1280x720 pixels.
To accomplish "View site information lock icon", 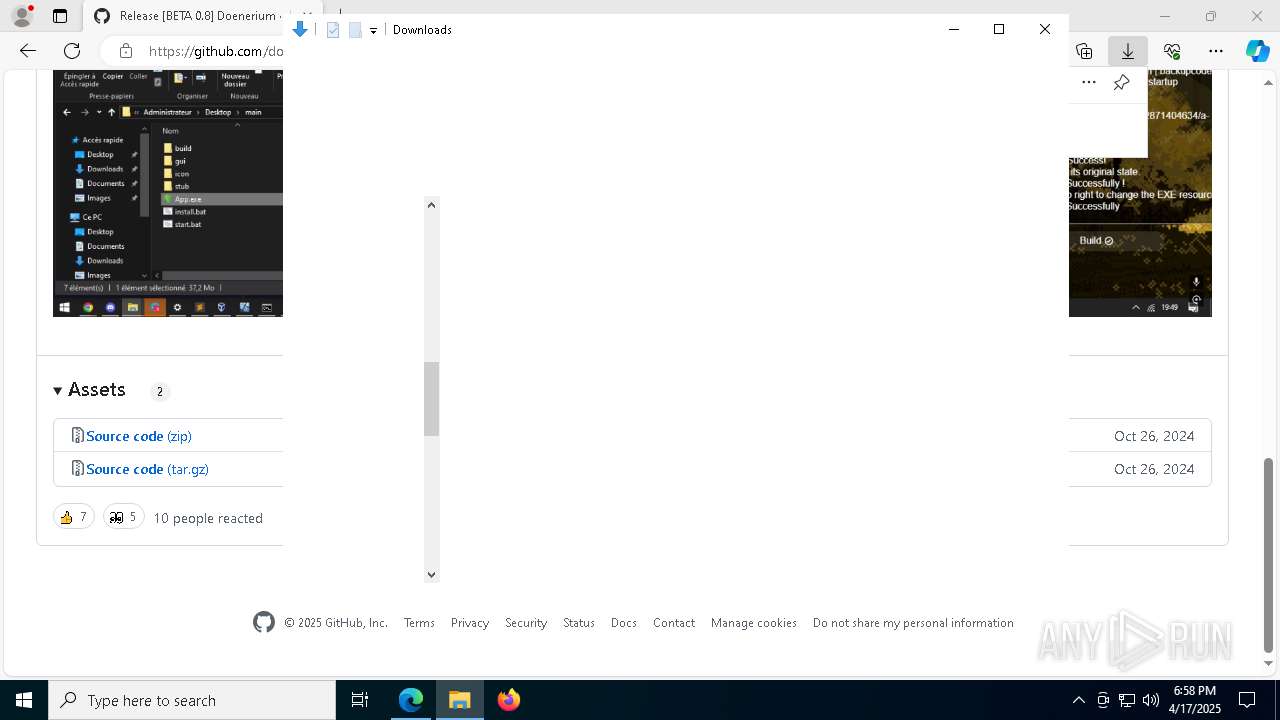I will point(126,51).
